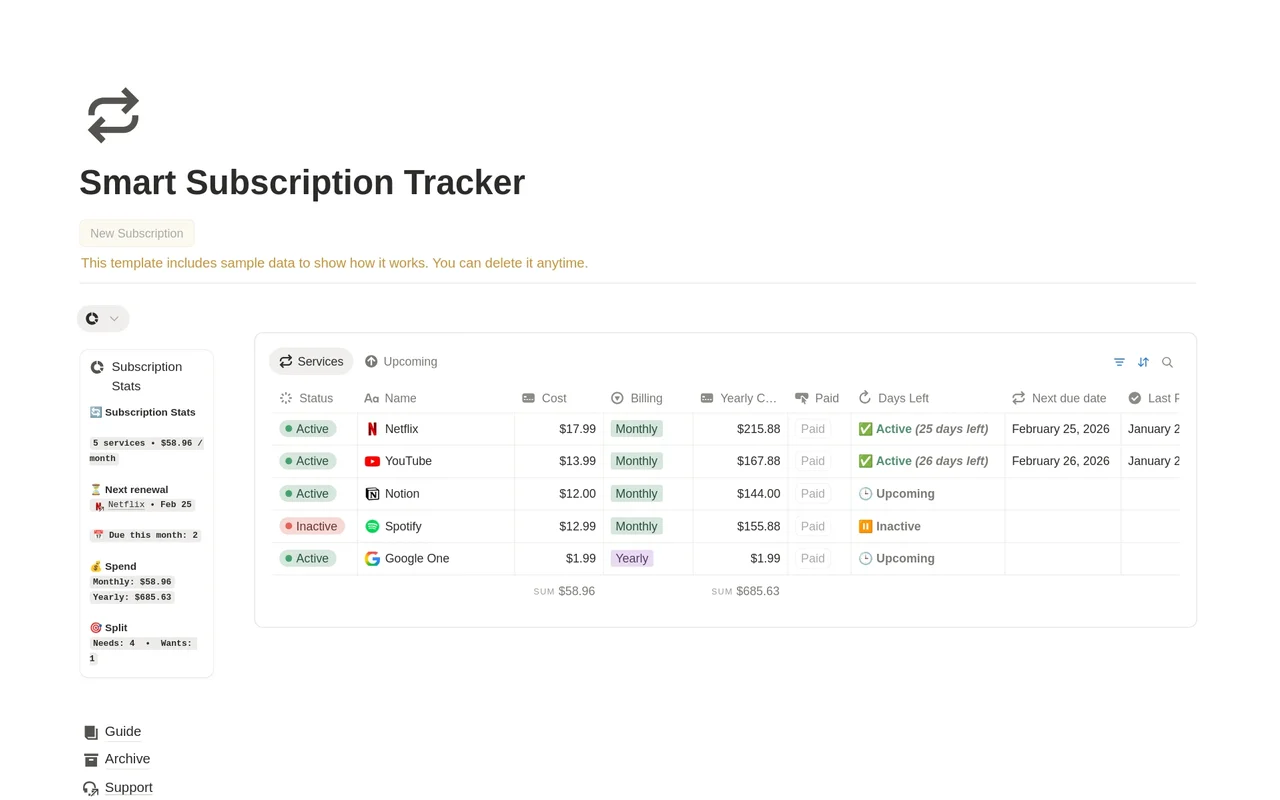Click Netflix icon in Next renewal card
The image size is (1280, 800).
coord(99,506)
